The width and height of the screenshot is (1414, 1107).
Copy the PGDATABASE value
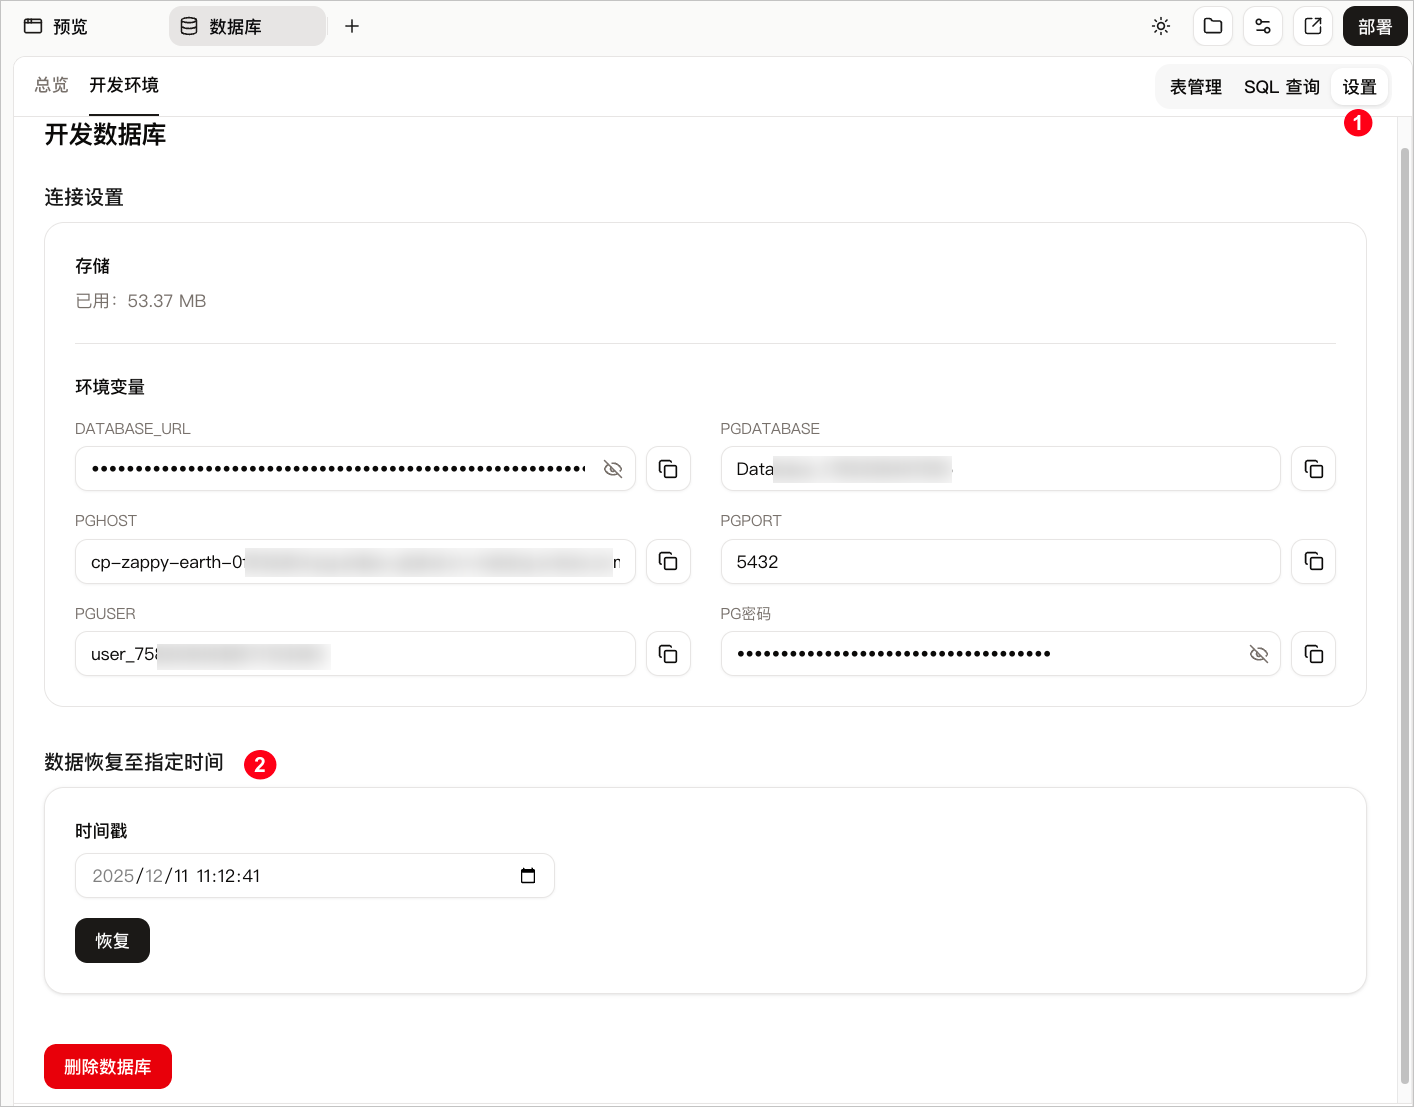[x=1313, y=469]
